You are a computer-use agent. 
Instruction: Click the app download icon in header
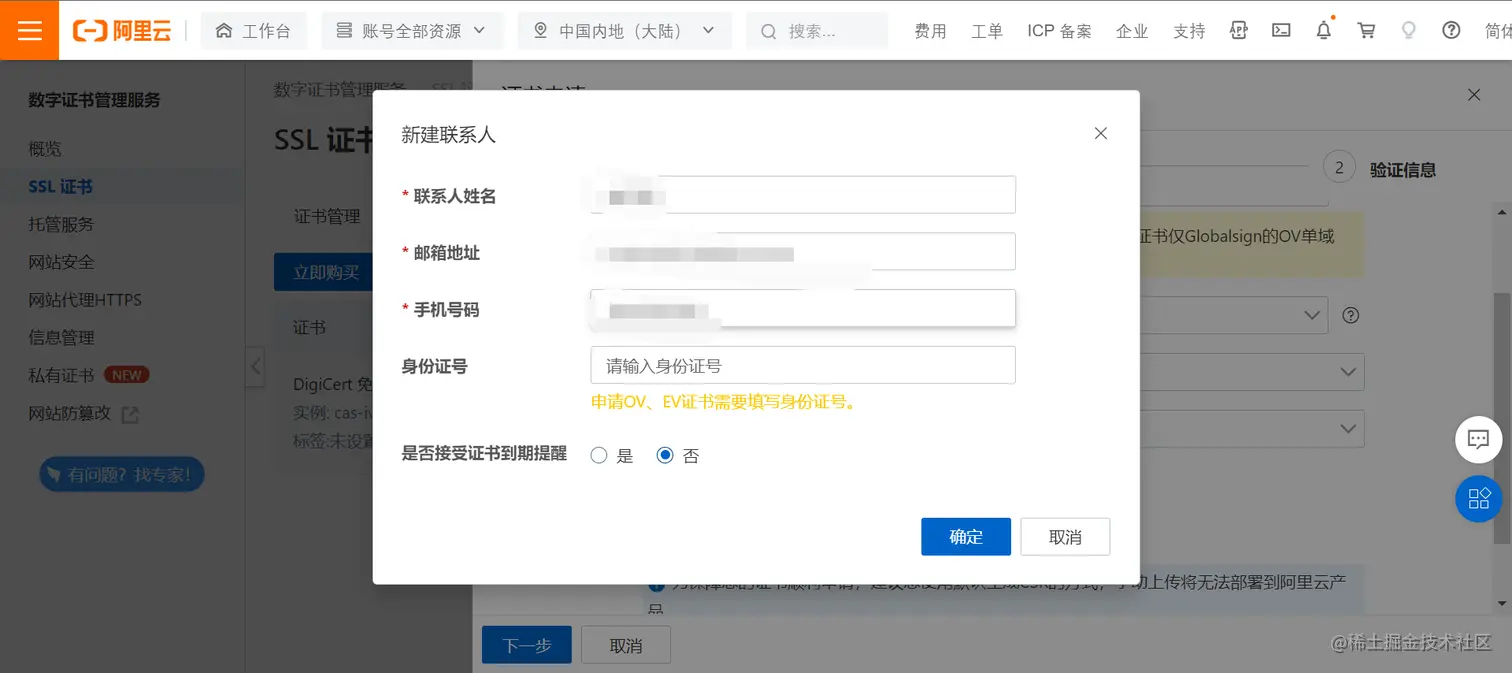point(1239,30)
